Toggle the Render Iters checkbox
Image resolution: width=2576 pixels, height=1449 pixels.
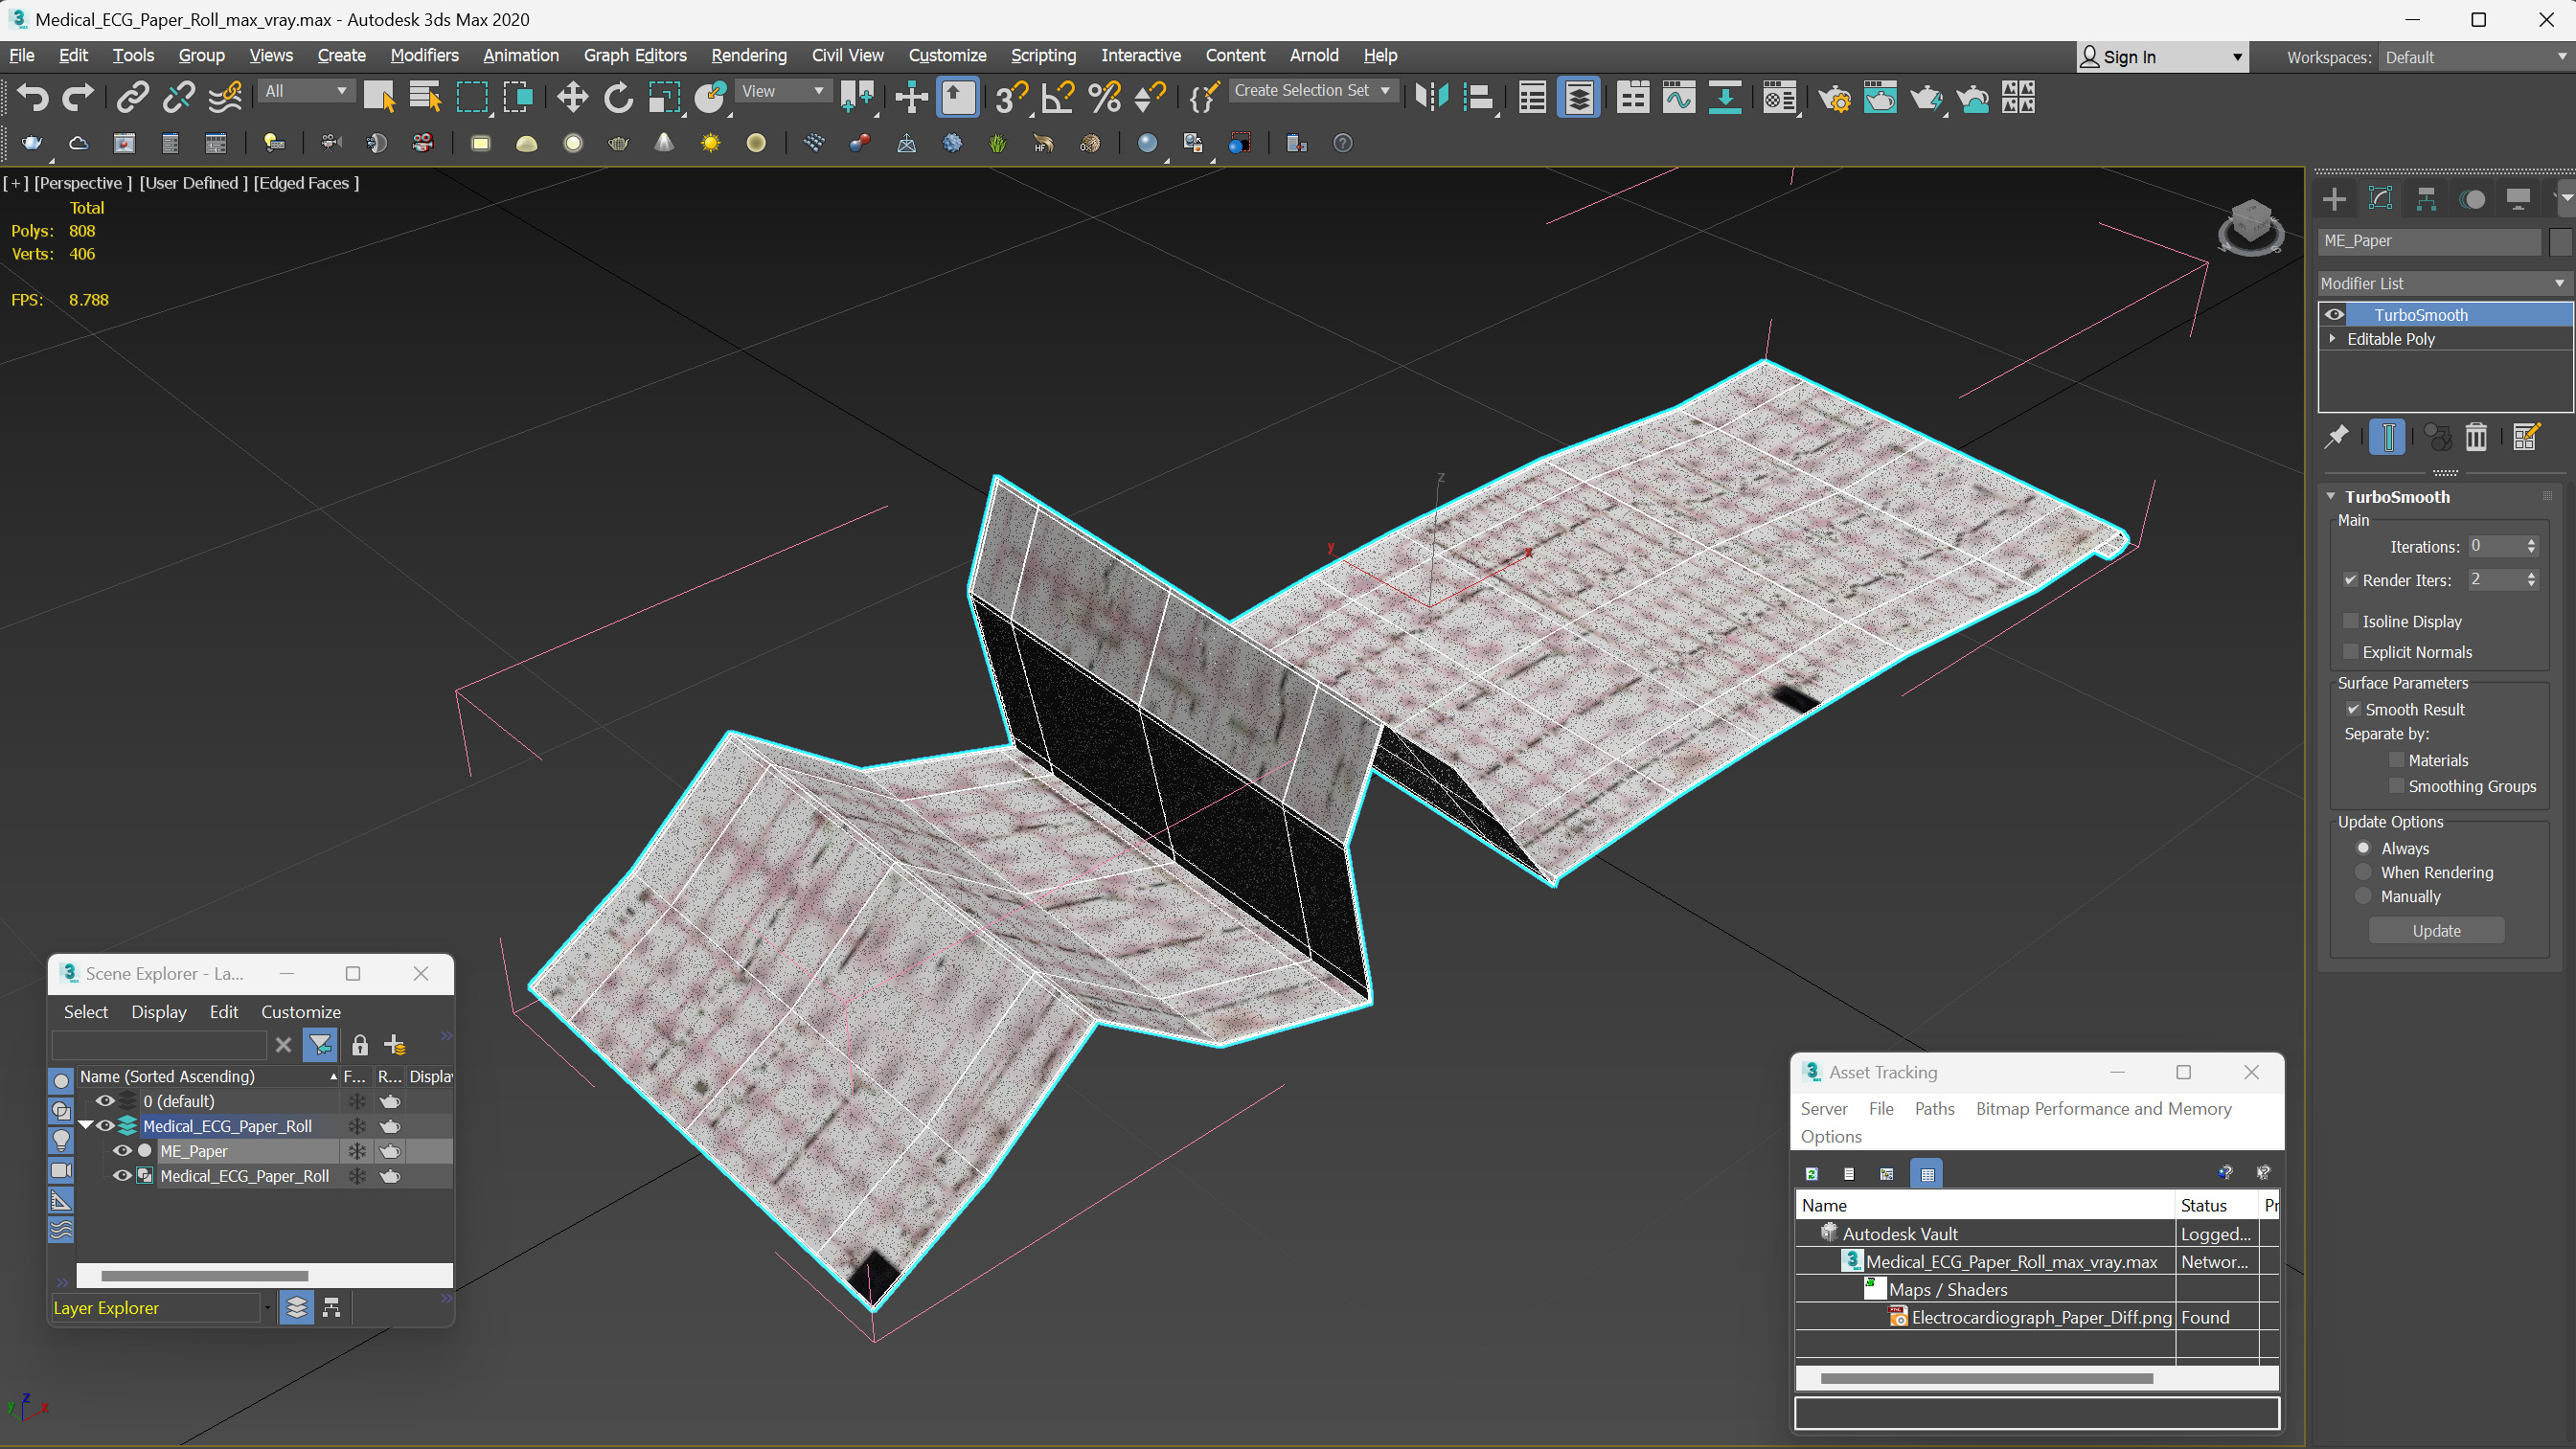pyautogui.click(x=2351, y=580)
